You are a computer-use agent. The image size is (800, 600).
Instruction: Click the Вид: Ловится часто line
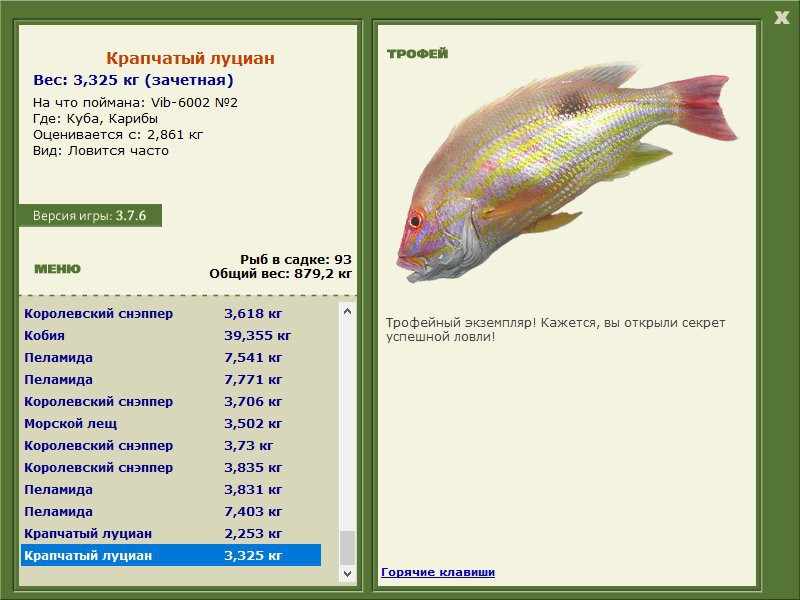coord(101,151)
